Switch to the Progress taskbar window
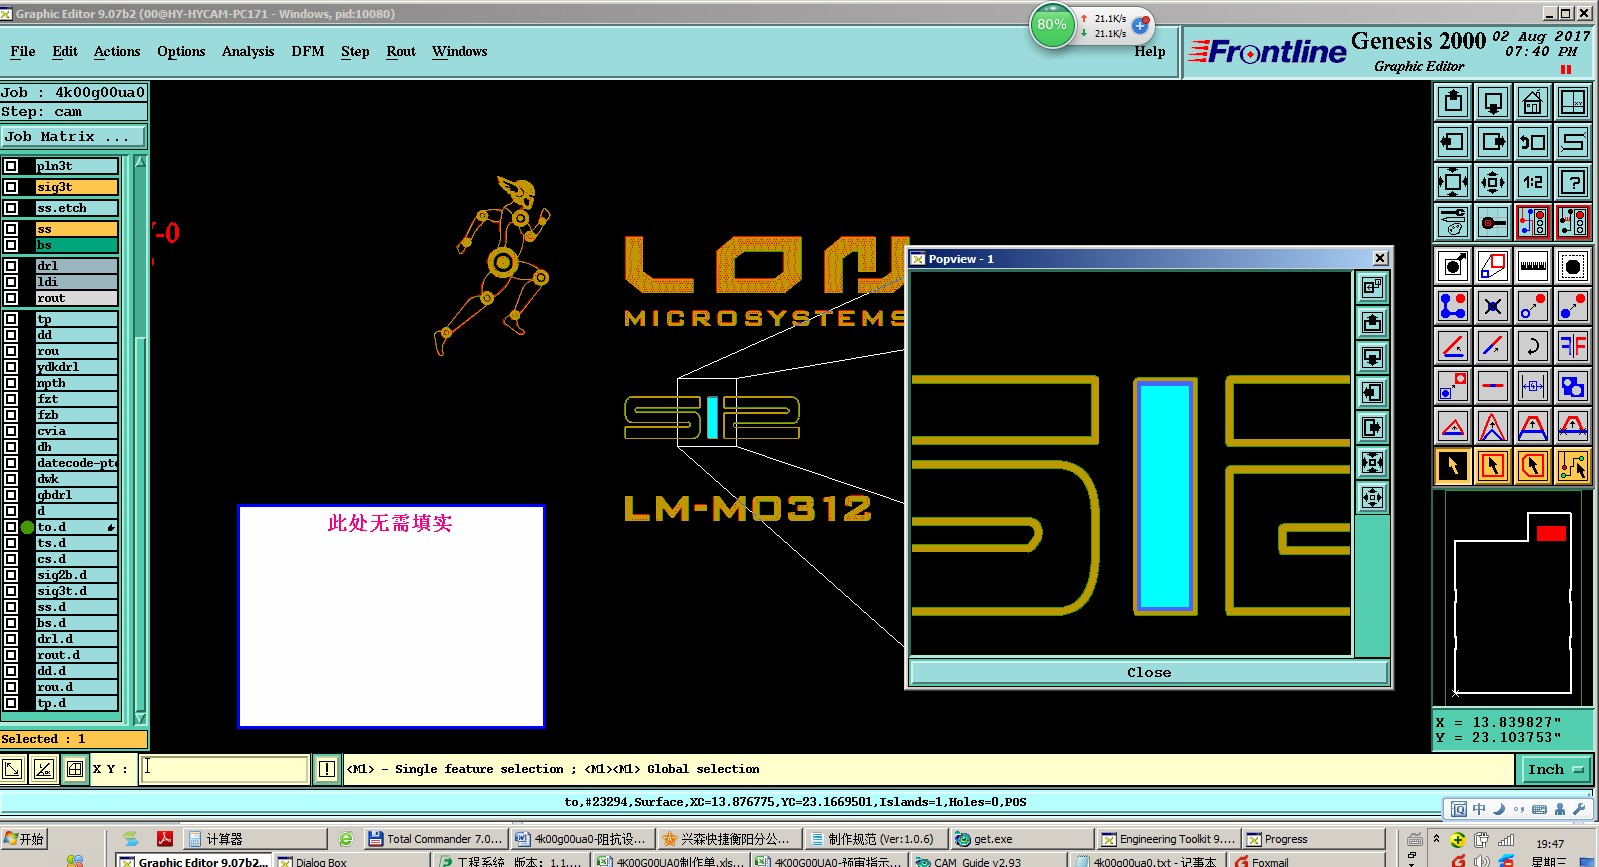This screenshot has width=1599, height=867. point(1314,839)
